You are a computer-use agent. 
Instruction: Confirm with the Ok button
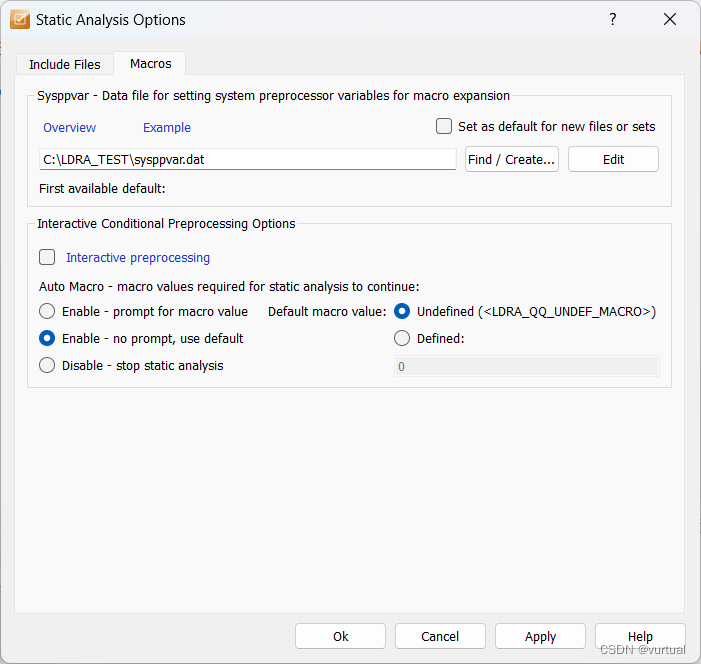(340, 636)
